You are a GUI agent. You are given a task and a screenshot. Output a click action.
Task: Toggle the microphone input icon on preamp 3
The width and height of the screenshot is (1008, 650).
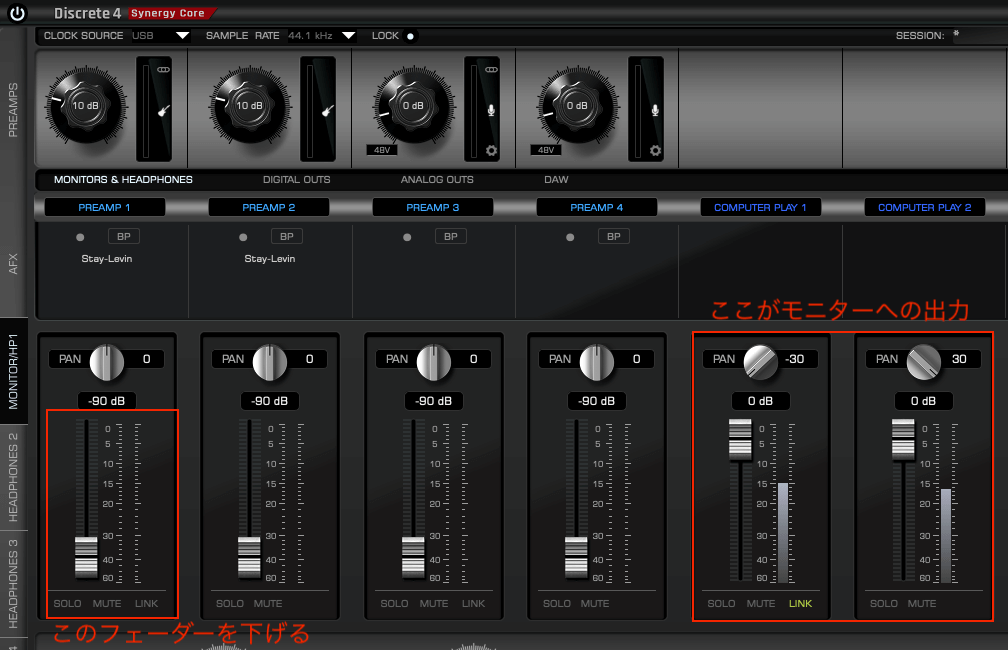(x=491, y=110)
